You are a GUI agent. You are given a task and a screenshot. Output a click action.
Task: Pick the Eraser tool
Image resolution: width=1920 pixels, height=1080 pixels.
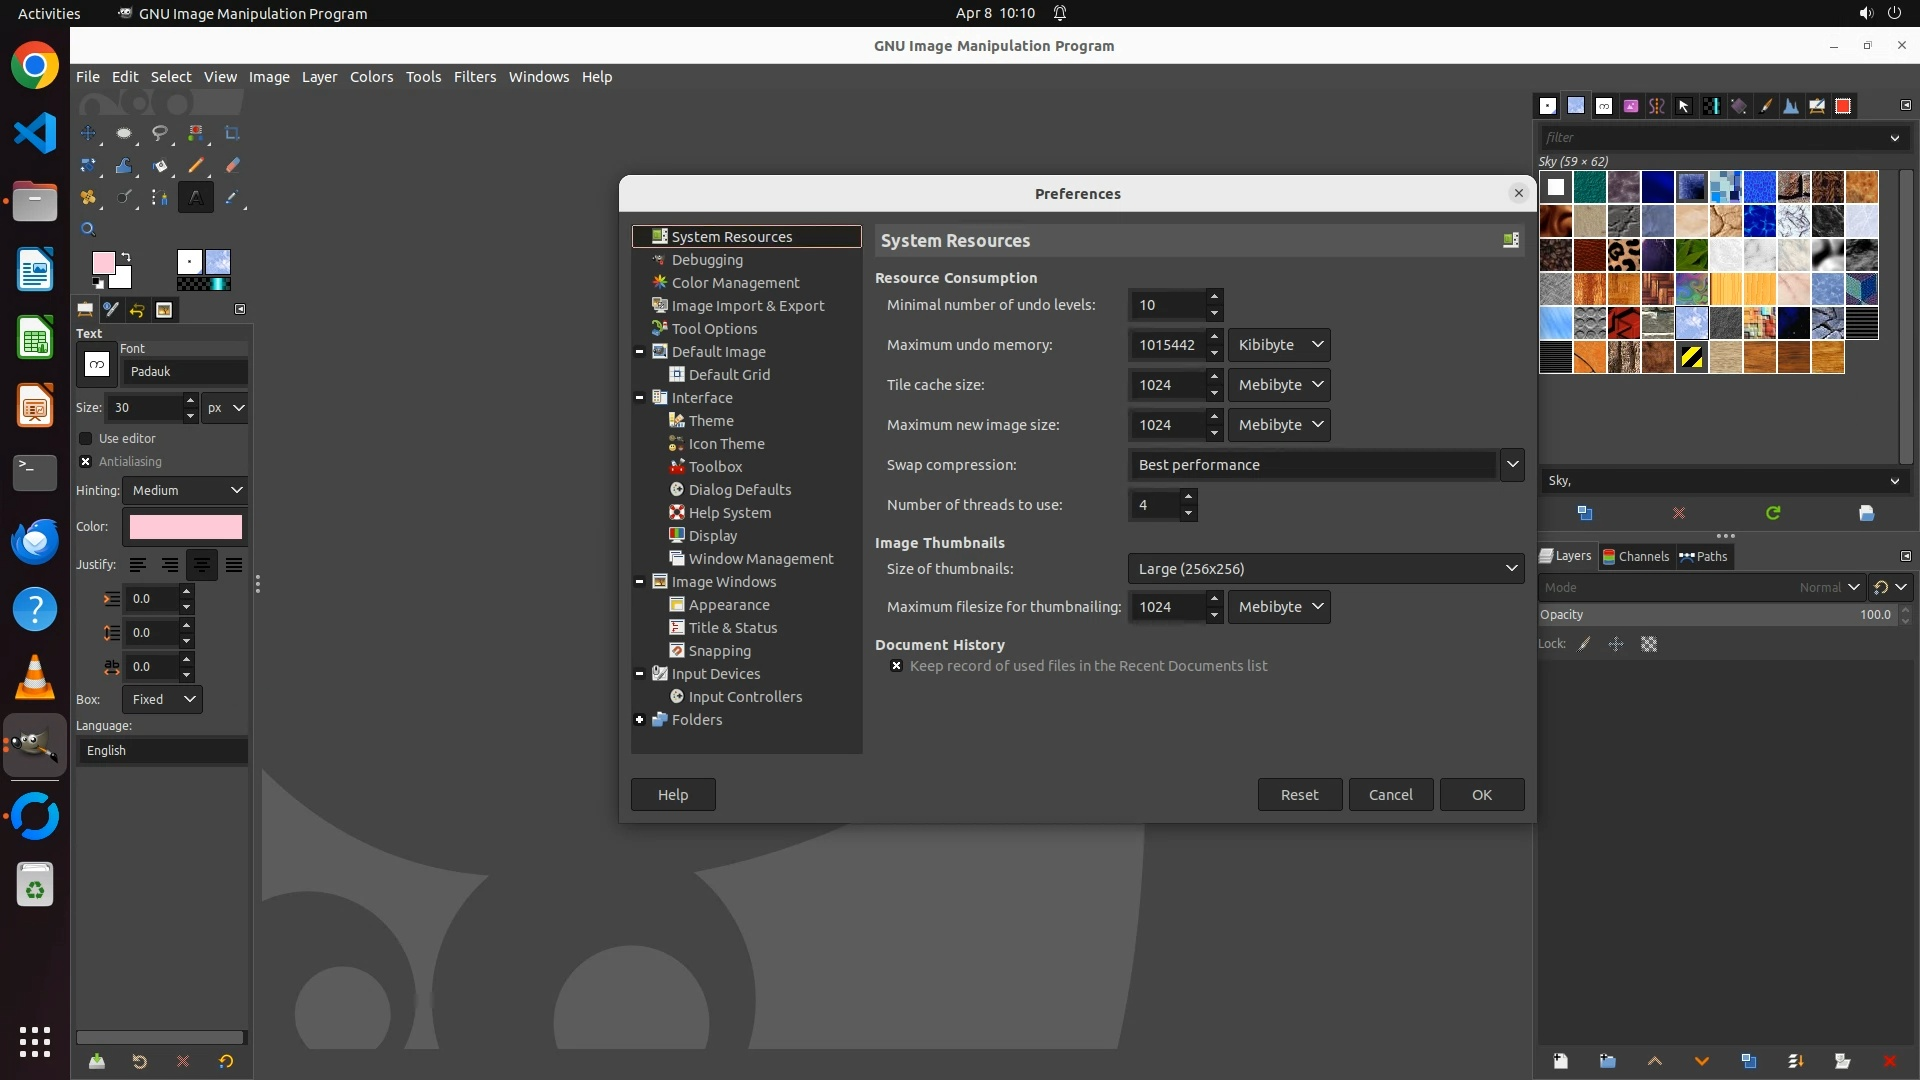click(232, 165)
